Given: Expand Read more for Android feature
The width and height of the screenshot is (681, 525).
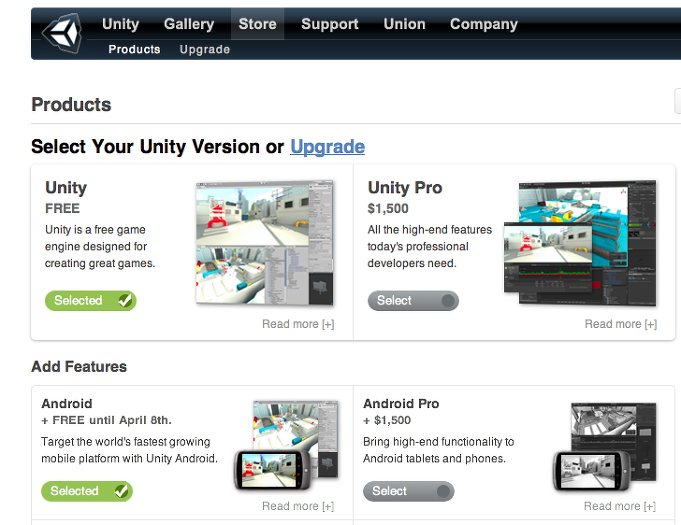Looking at the screenshot, I should pos(298,506).
